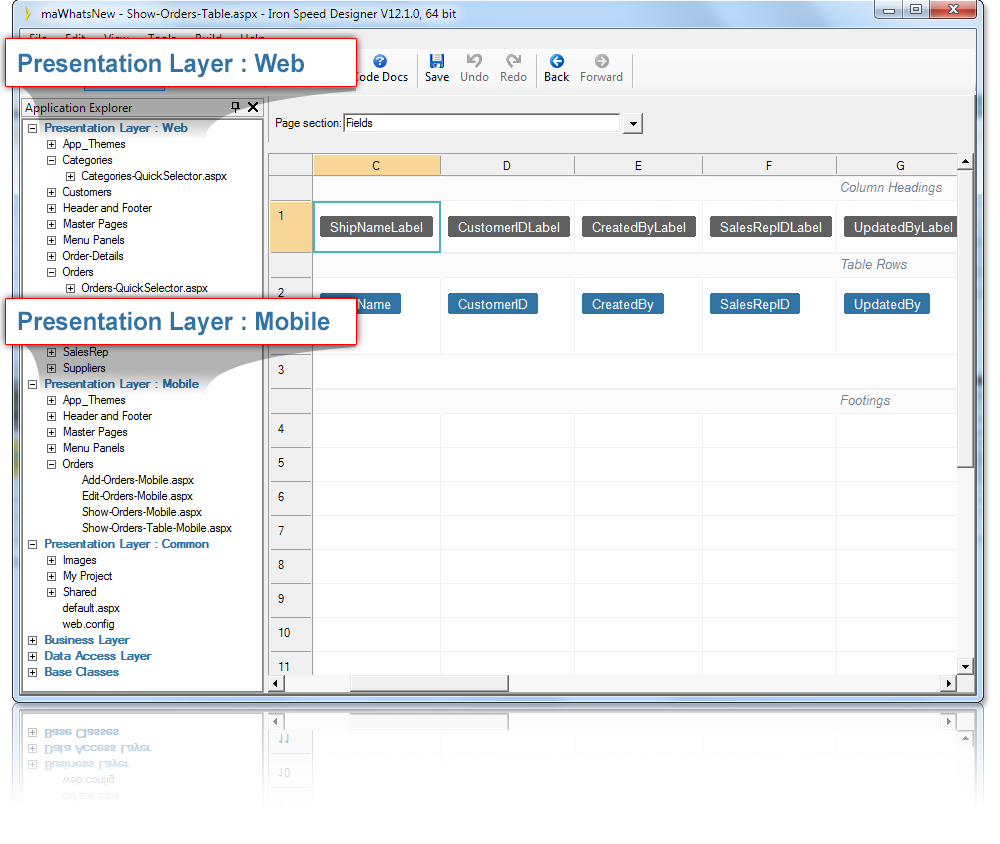Open the Page section Fields dropdown

click(x=633, y=122)
